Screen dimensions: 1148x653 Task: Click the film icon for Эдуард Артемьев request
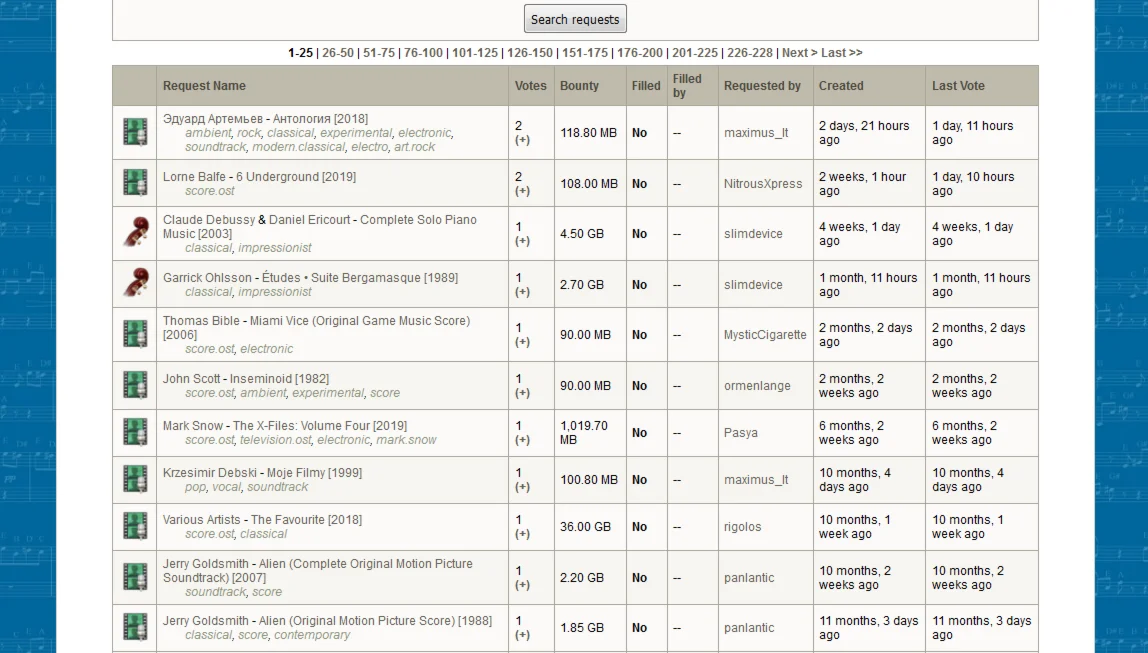pos(135,133)
